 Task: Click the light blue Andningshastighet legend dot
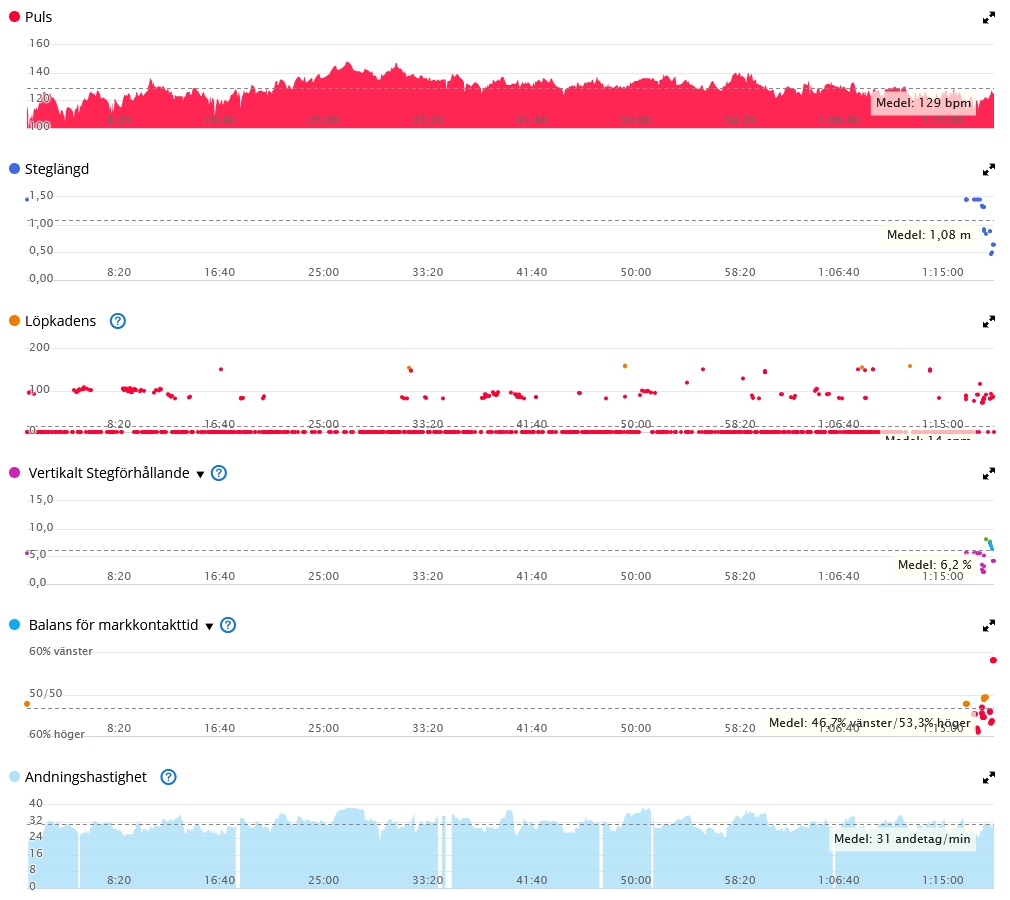point(14,777)
